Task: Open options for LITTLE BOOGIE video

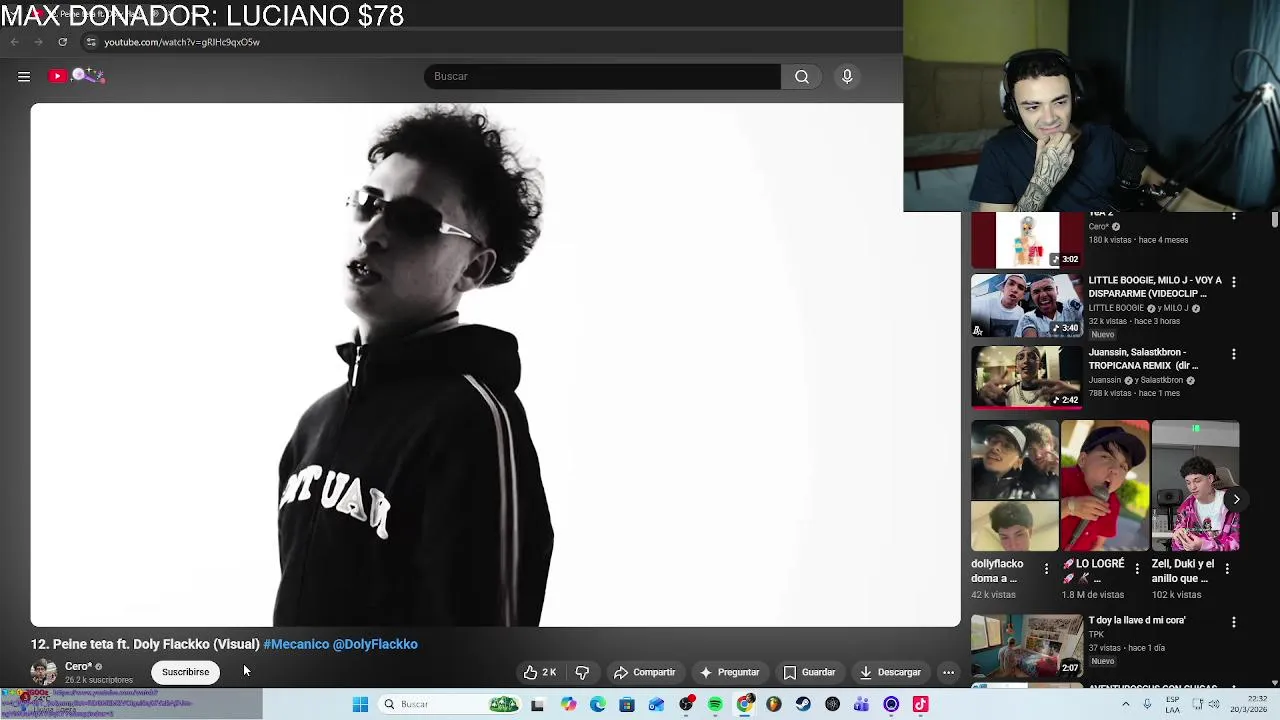Action: [x=1234, y=282]
